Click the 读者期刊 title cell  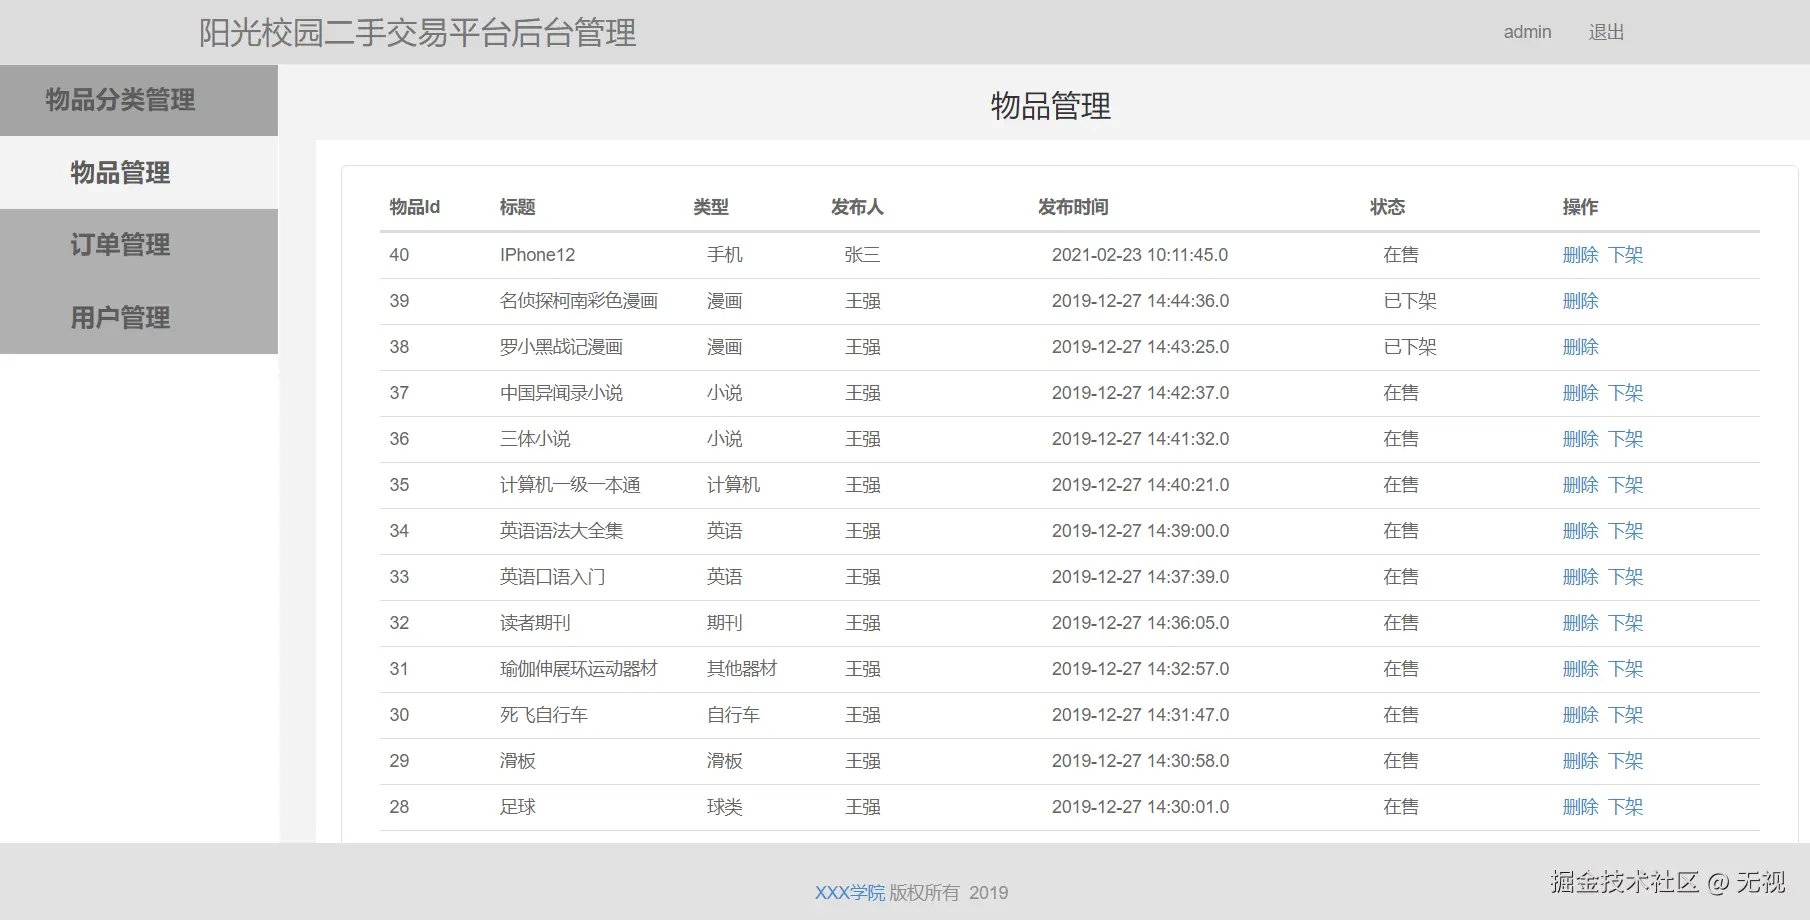[535, 623]
